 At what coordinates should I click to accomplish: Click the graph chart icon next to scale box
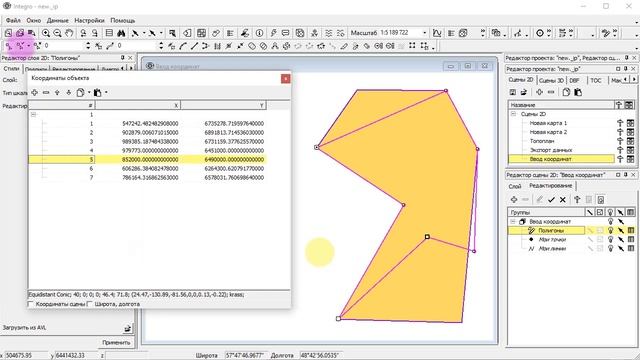pyautogui.click(x=437, y=33)
